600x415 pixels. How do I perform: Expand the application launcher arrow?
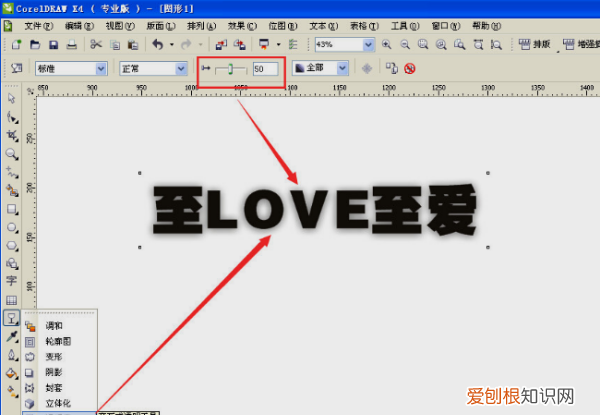coord(279,45)
